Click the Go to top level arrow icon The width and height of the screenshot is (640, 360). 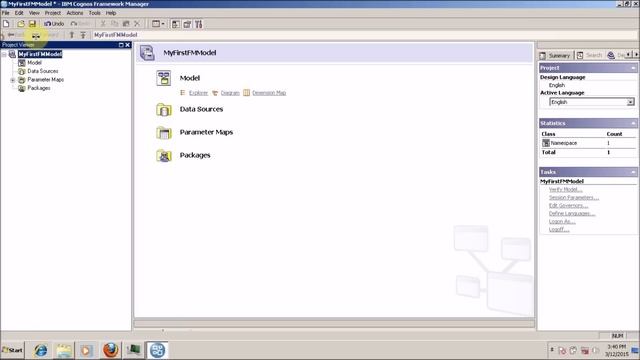click(83, 35)
